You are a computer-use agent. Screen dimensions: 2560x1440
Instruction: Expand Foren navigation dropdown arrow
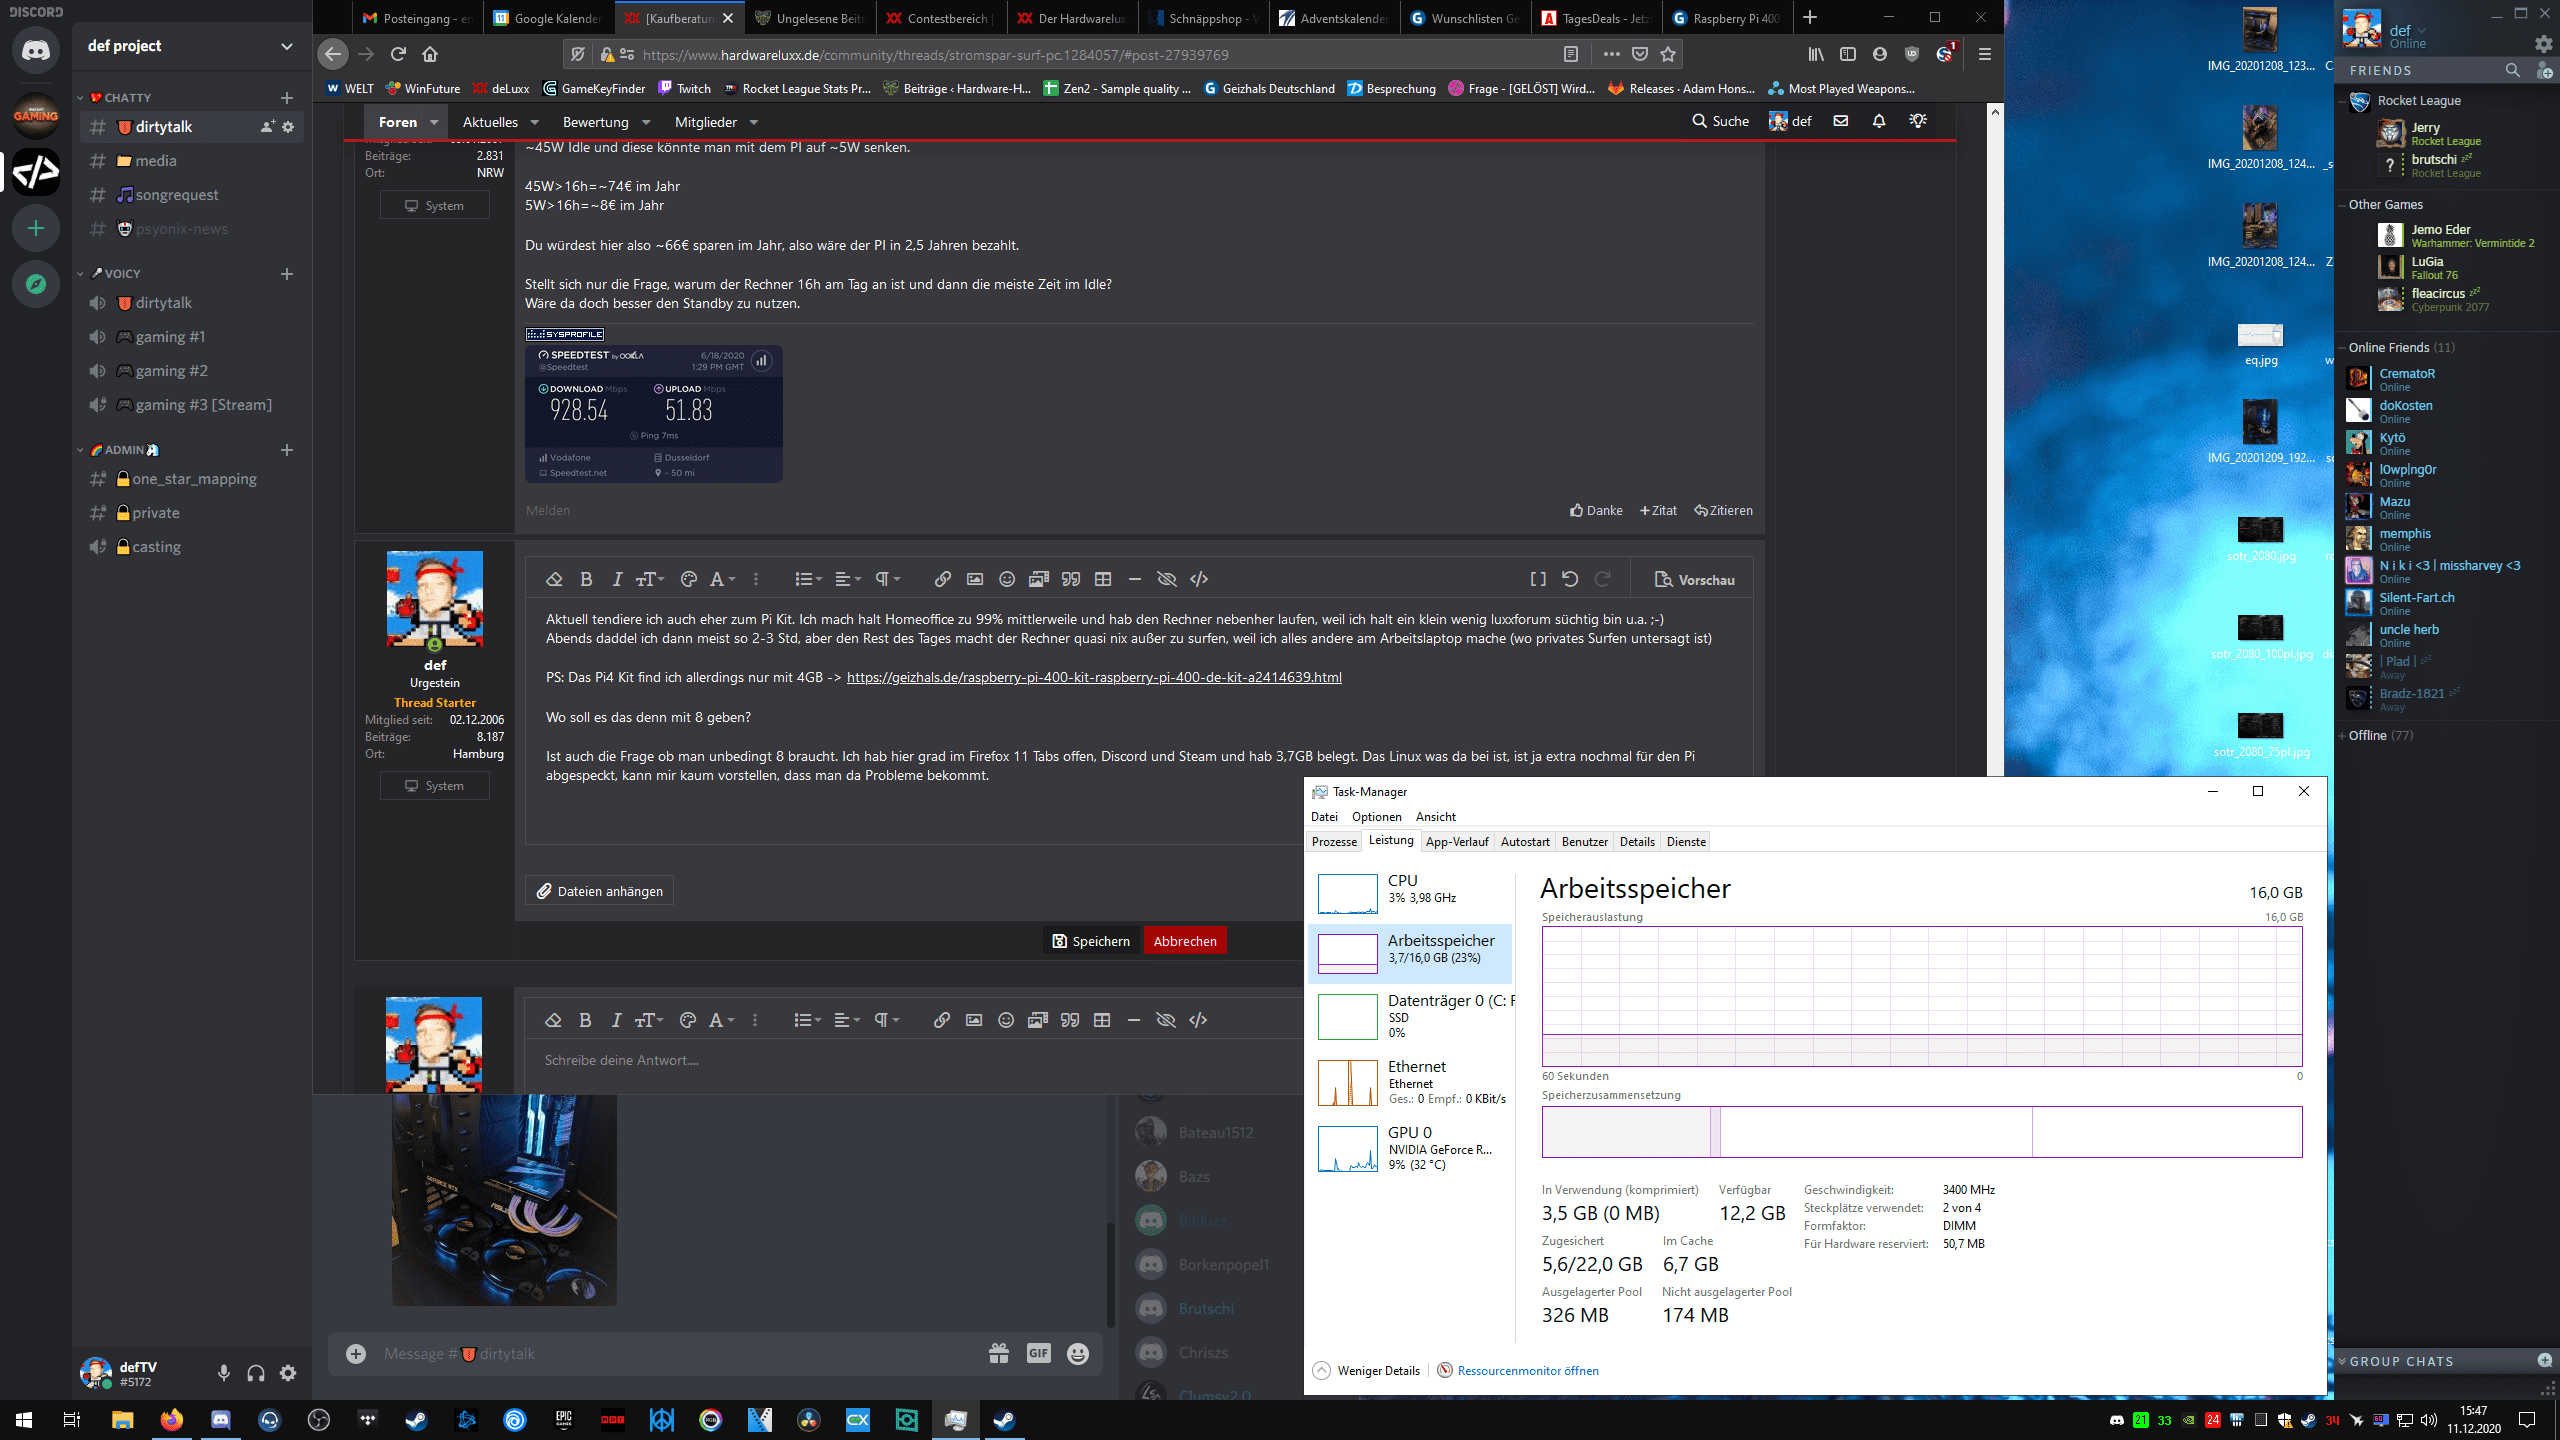click(x=434, y=122)
